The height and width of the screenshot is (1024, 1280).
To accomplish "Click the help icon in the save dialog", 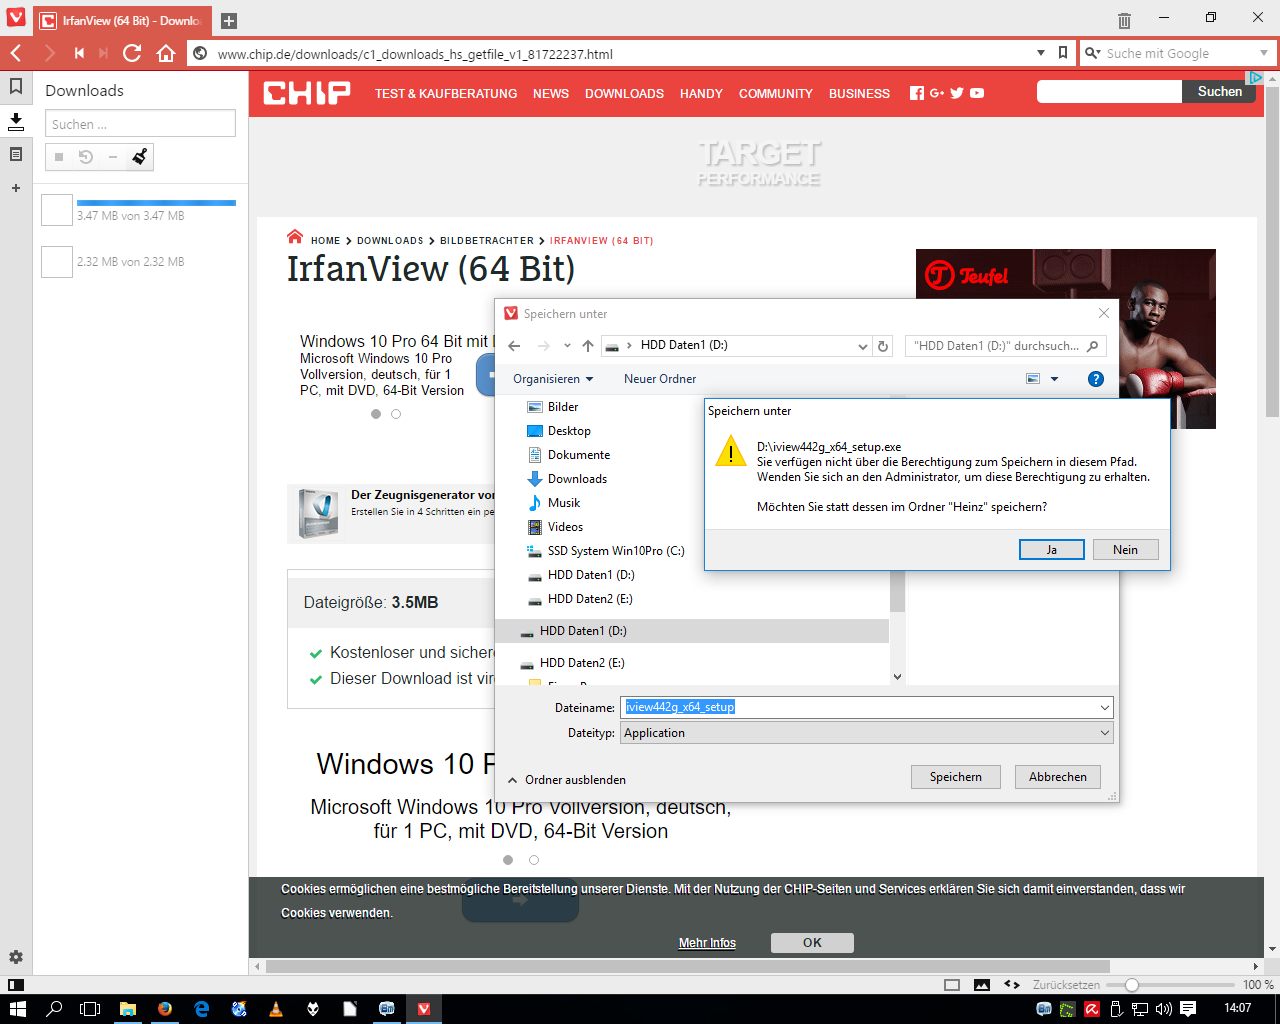I will pos(1096,379).
